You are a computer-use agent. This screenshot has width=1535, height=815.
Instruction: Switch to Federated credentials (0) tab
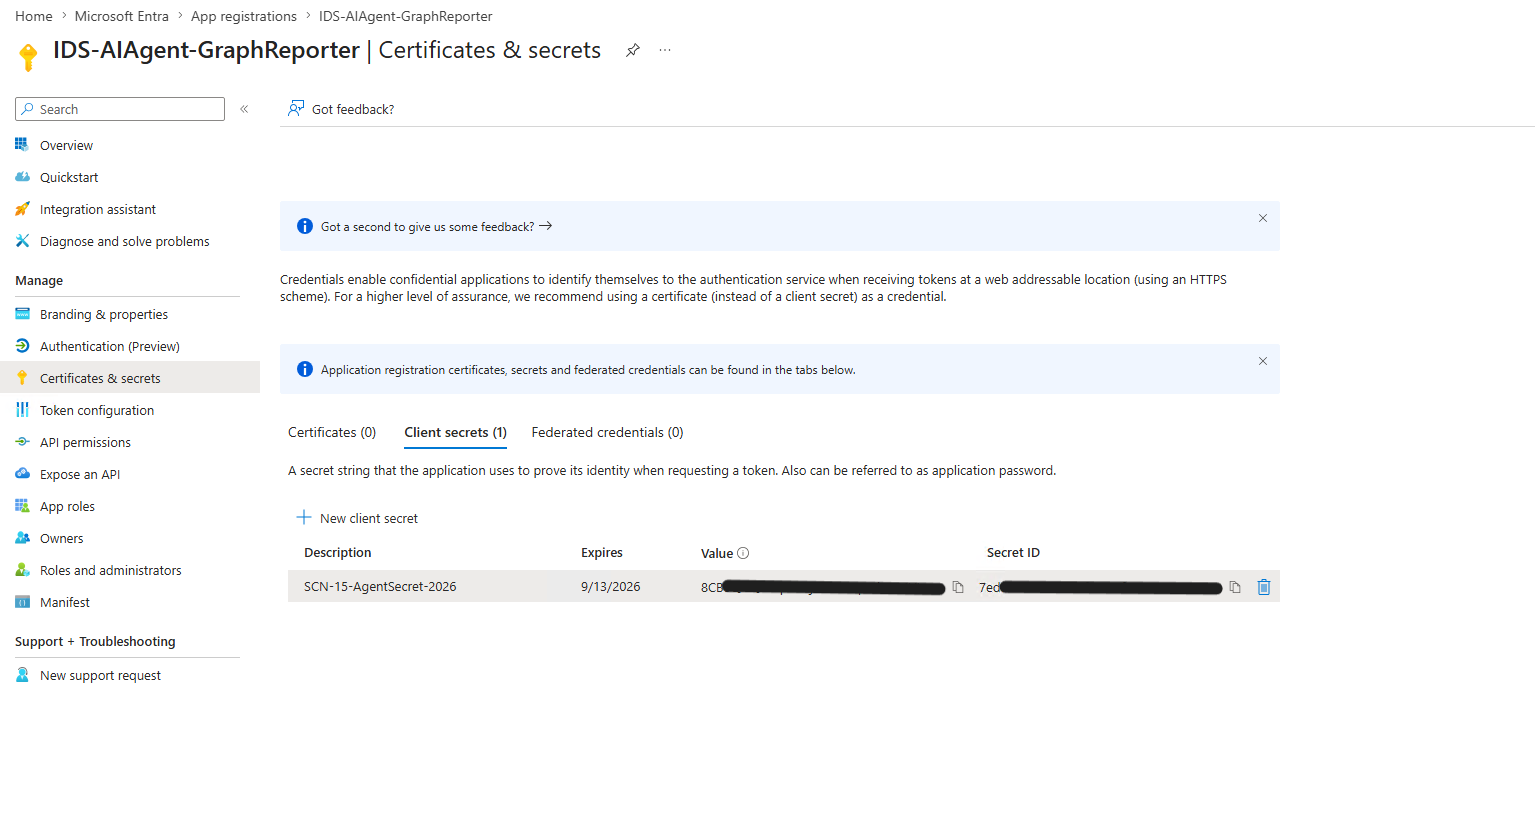[x=607, y=432]
